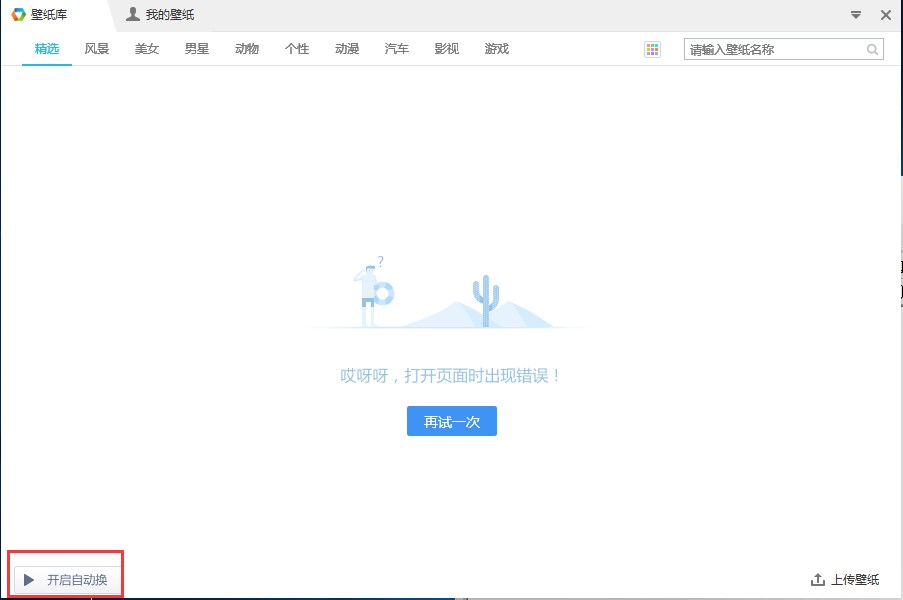Click the search magnifier icon

[x=871, y=48]
